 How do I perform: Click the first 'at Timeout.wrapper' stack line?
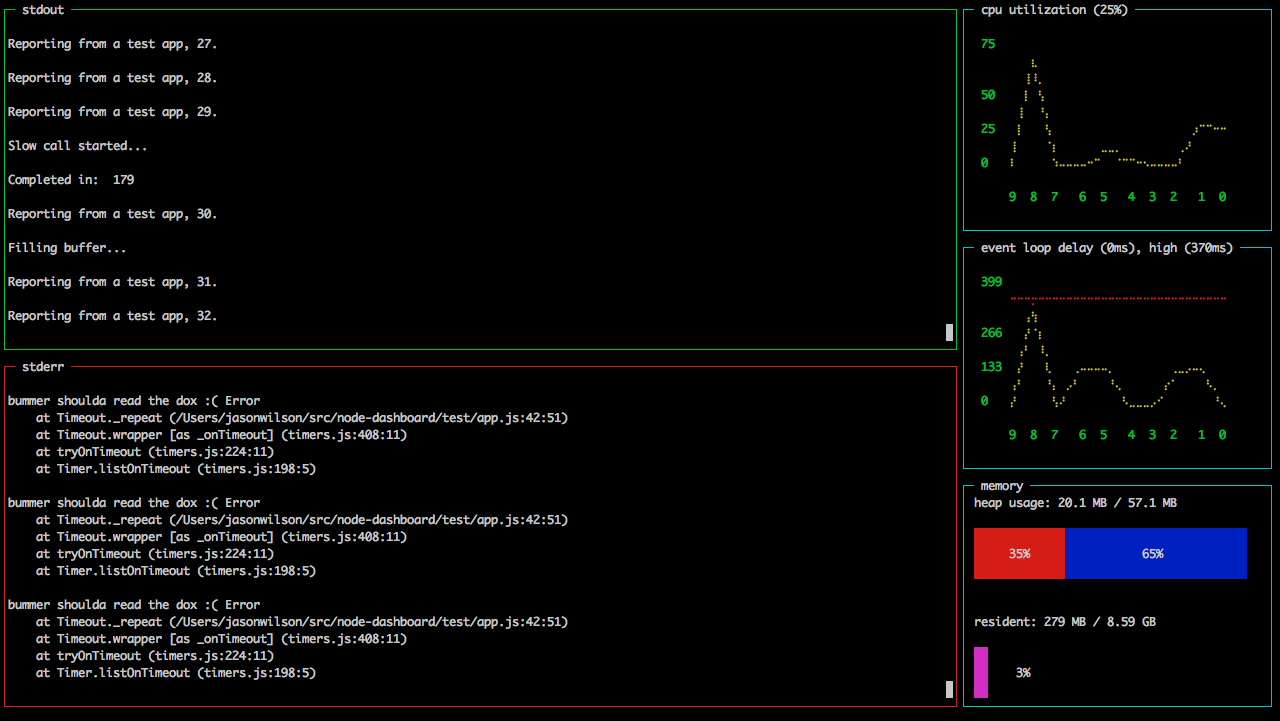click(221, 435)
